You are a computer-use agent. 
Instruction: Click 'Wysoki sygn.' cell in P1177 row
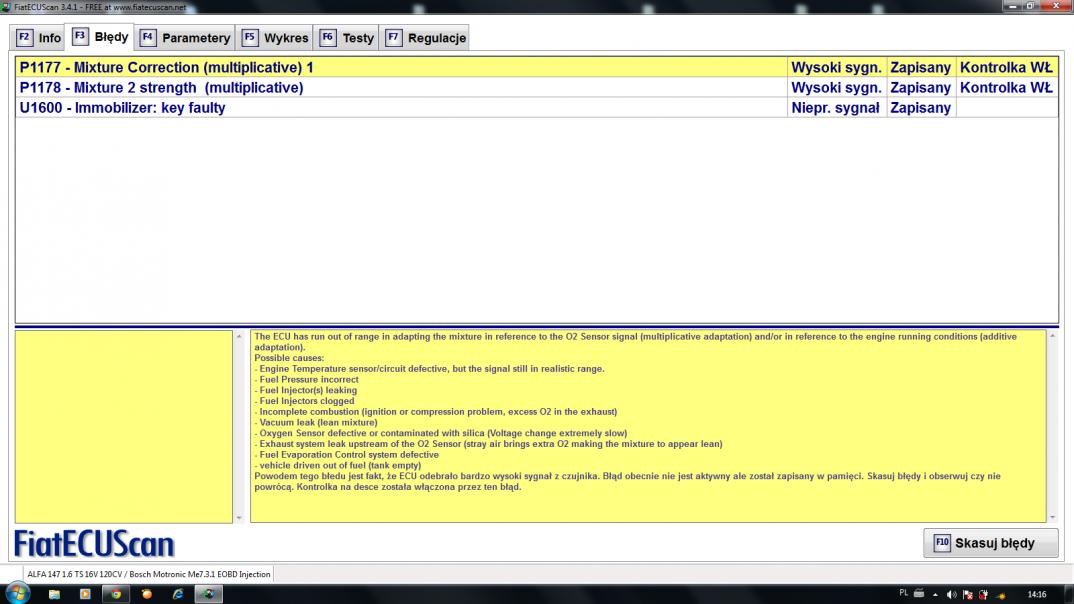click(x=836, y=67)
